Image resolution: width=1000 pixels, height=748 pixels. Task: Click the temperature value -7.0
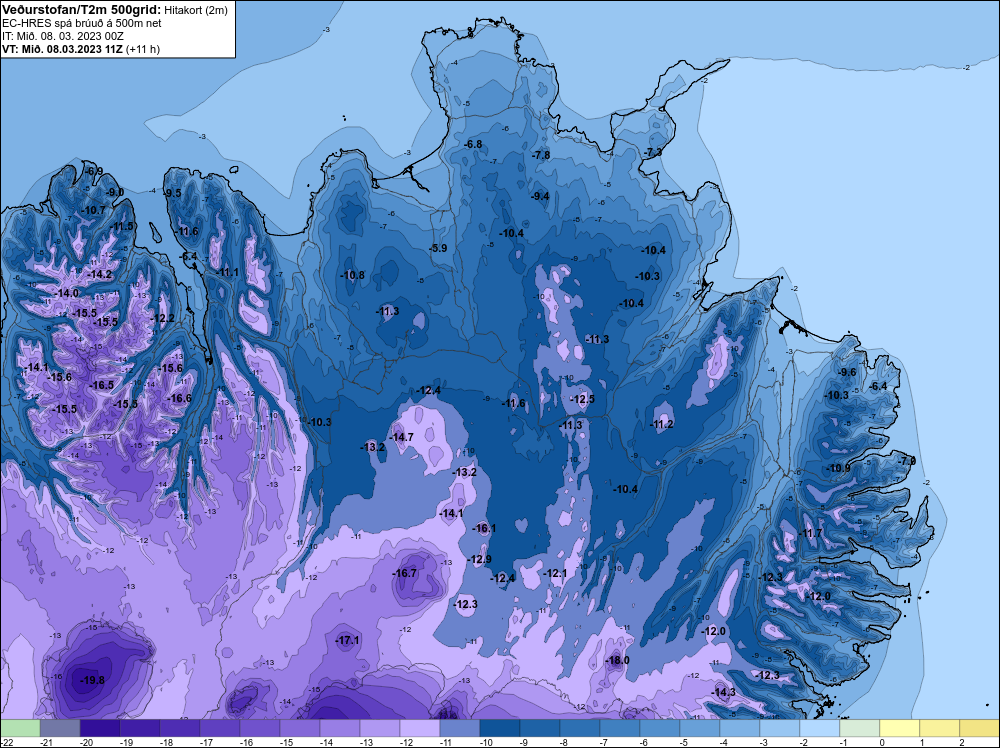click(x=907, y=460)
